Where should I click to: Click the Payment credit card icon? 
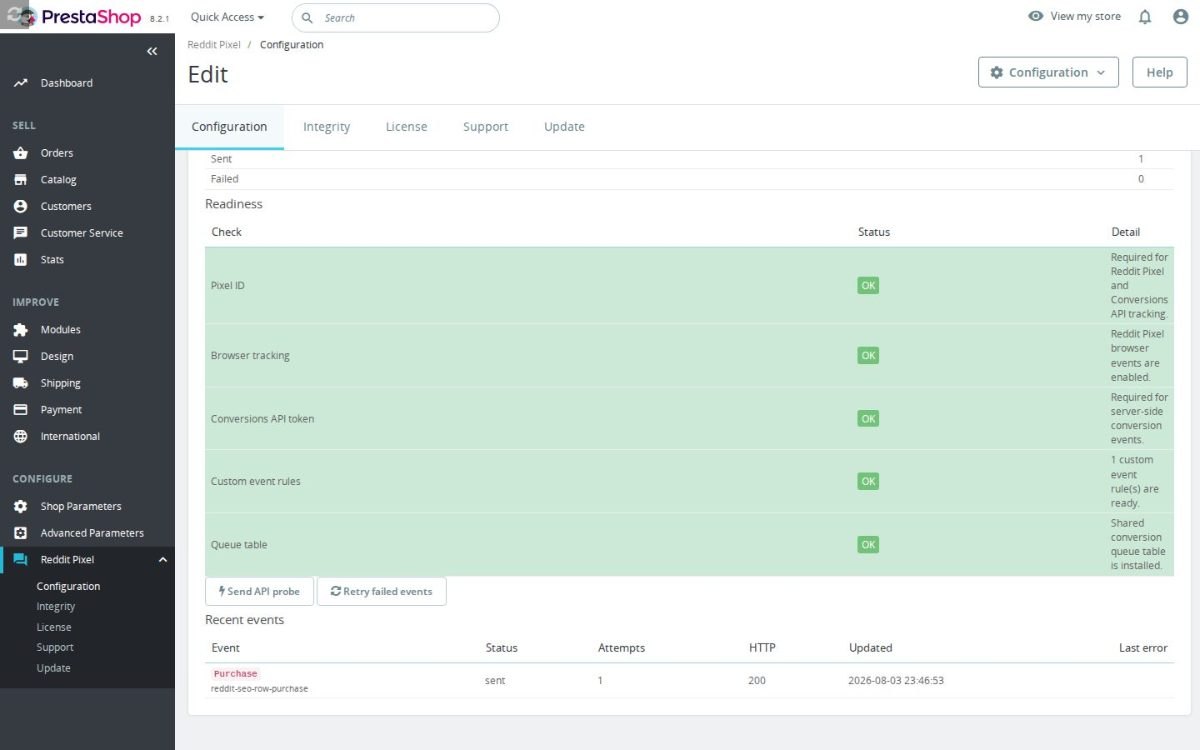20,410
